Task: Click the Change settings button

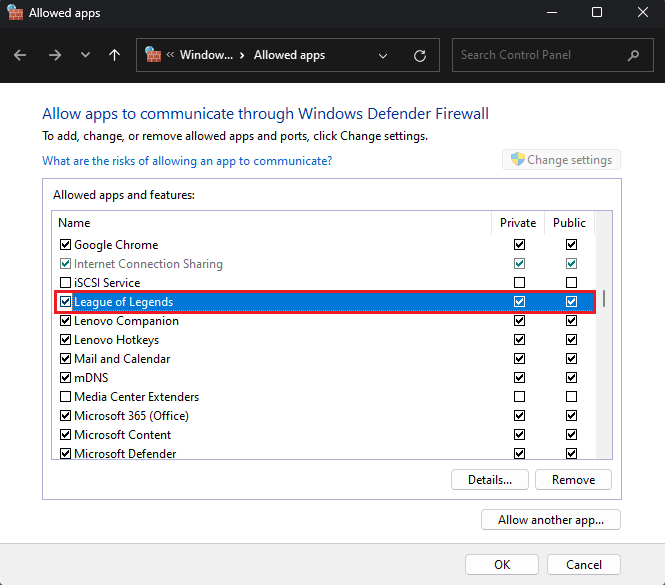Action: tap(561, 160)
